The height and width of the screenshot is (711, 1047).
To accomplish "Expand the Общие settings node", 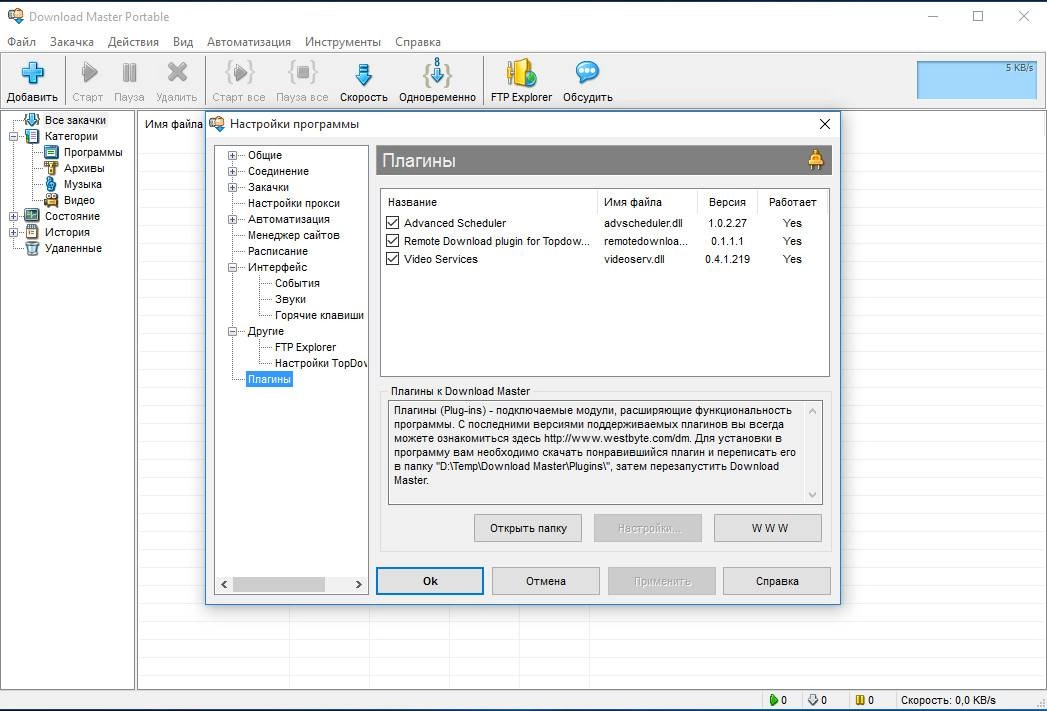I will pyautogui.click(x=232, y=156).
